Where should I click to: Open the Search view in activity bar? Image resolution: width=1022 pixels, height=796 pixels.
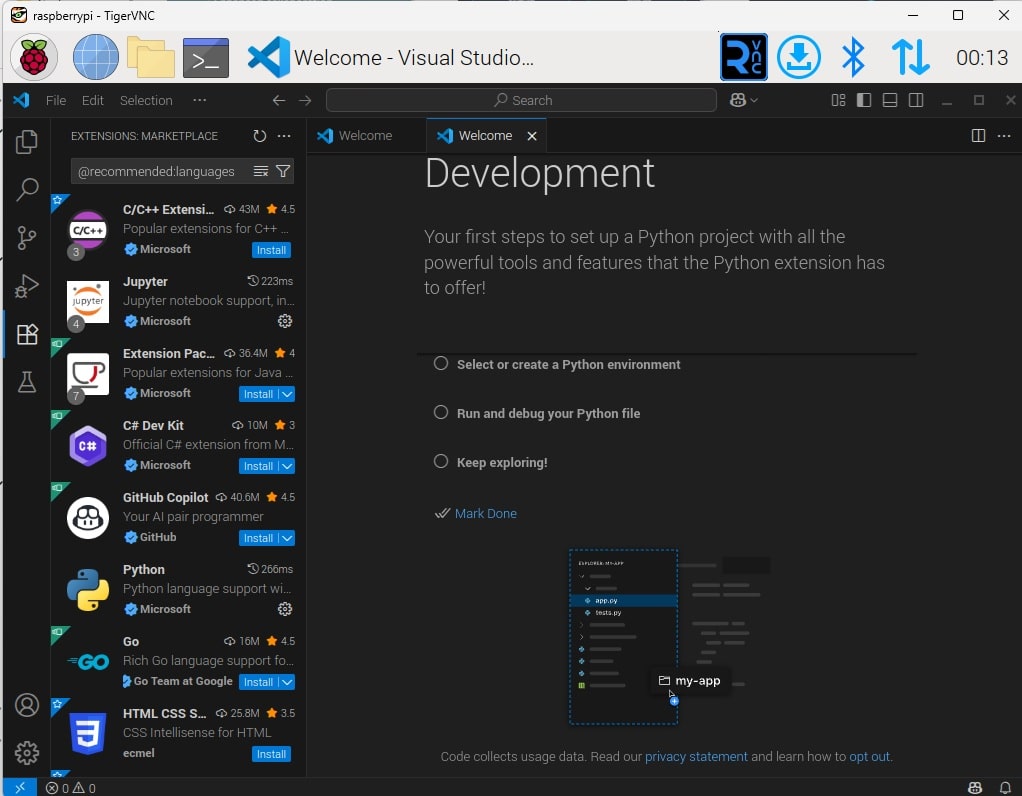[x=27, y=190]
